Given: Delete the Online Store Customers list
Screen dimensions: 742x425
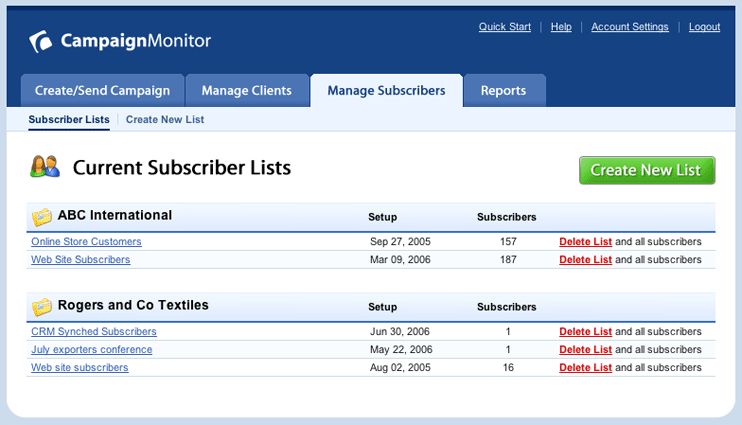Looking at the screenshot, I should [x=585, y=241].
